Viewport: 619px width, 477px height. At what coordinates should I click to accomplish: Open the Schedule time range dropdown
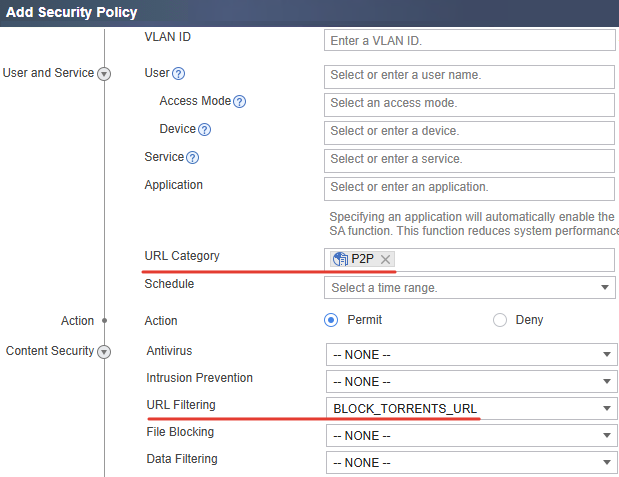[x=469, y=287]
